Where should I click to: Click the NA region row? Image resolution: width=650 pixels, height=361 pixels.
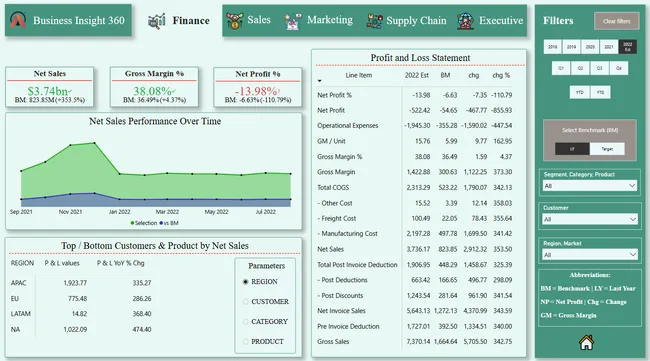[81, 330]
